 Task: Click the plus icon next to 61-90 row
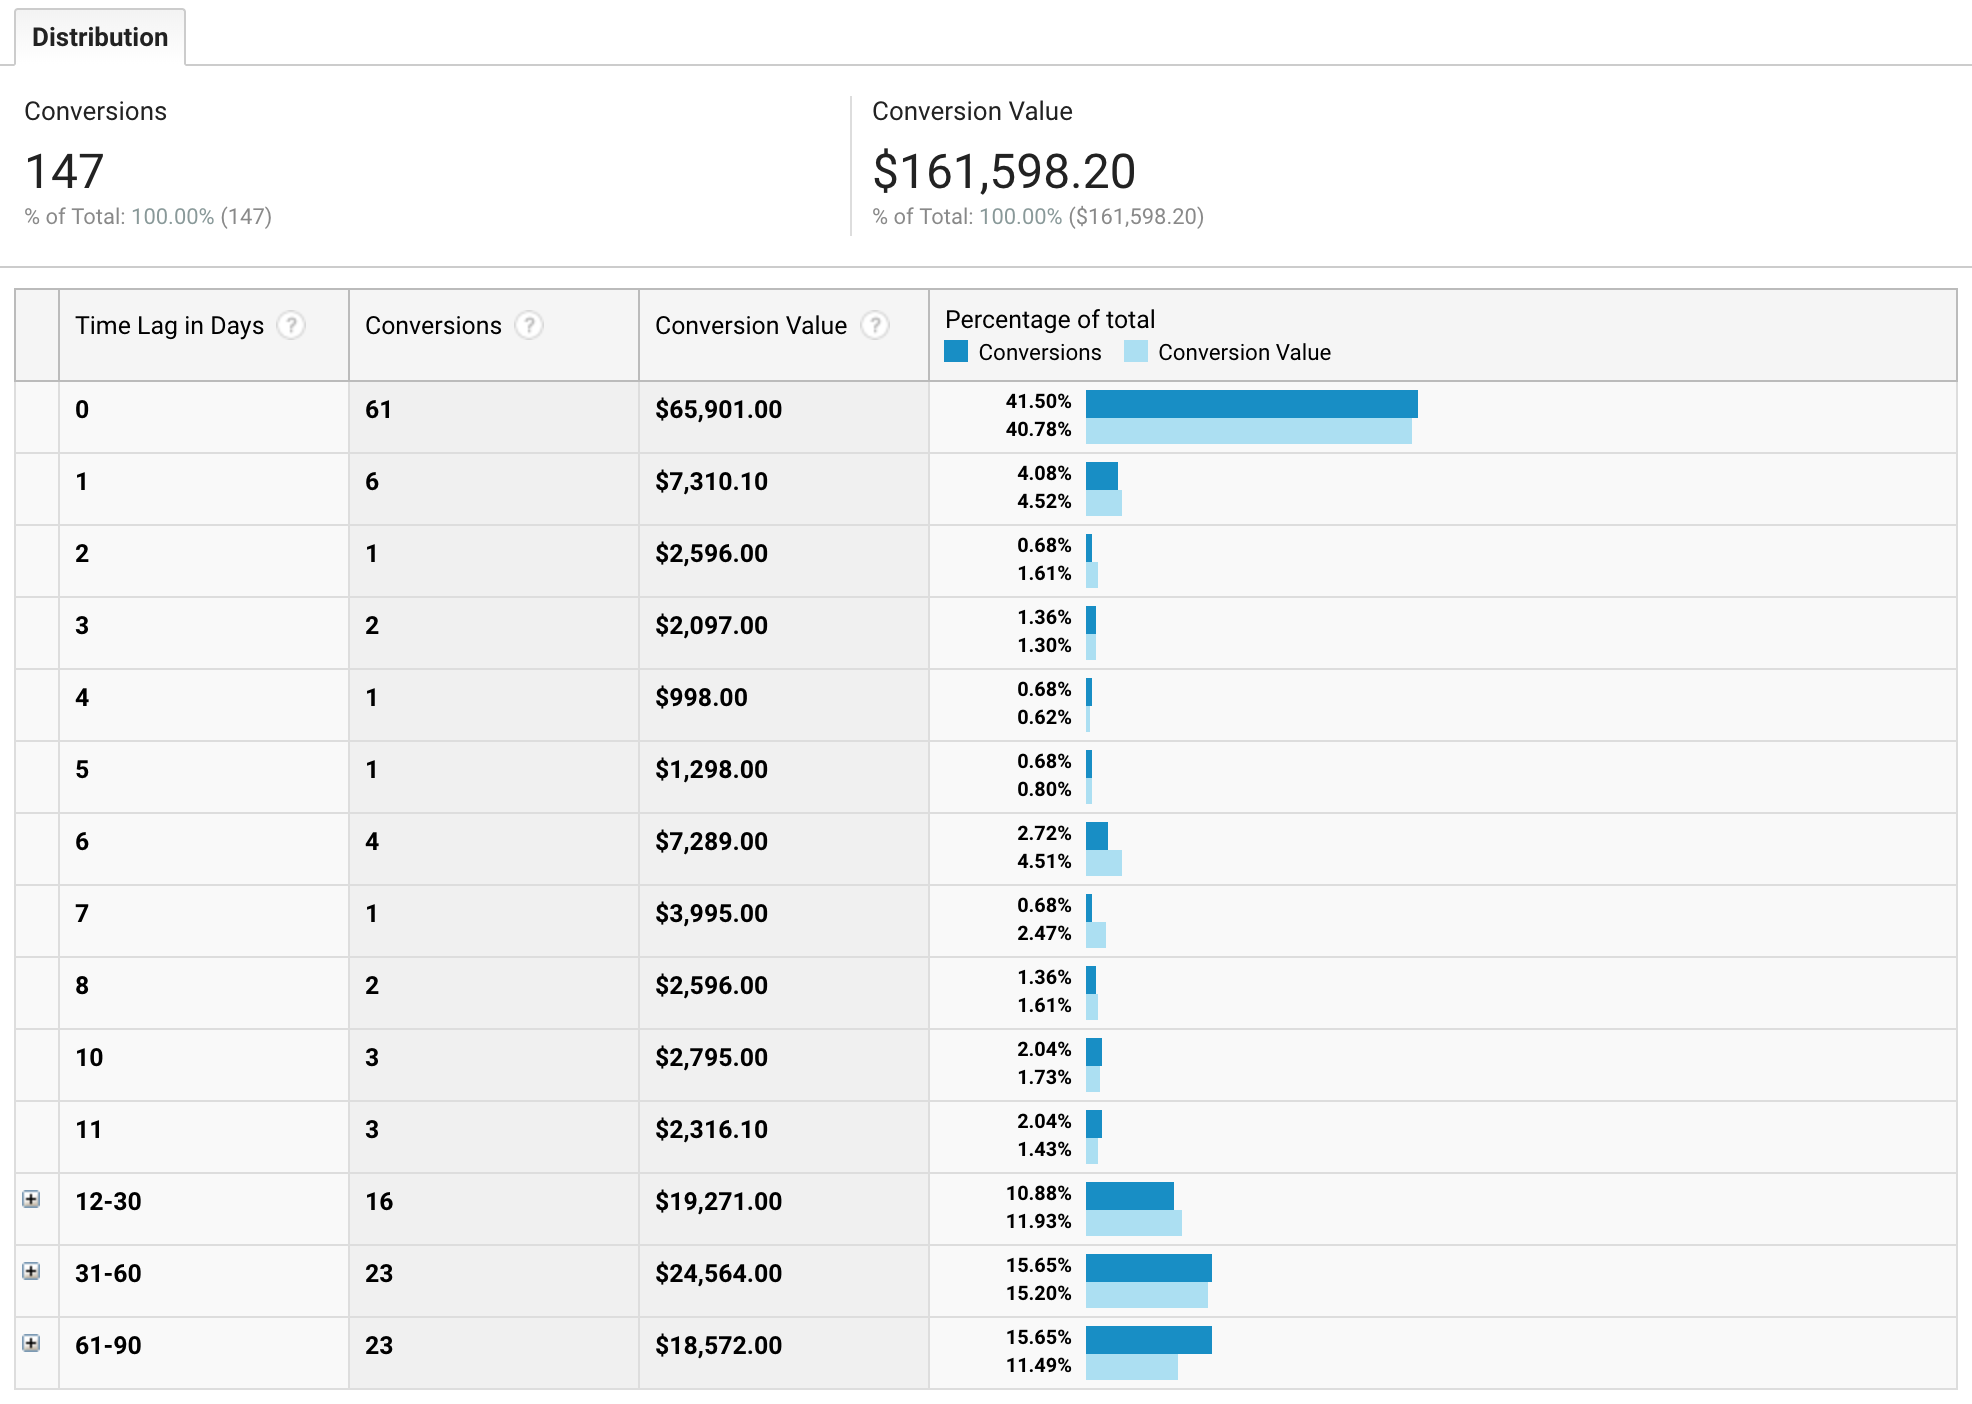[x=30, y=1342]
